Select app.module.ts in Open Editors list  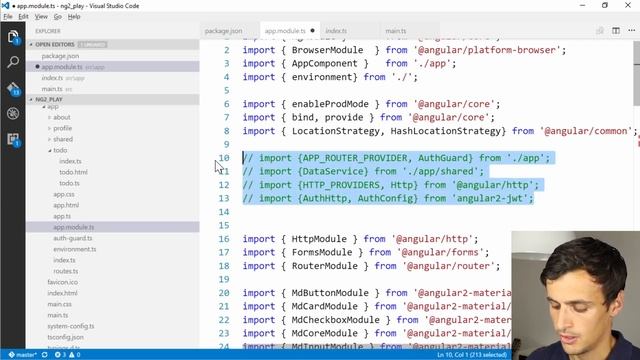113,67
